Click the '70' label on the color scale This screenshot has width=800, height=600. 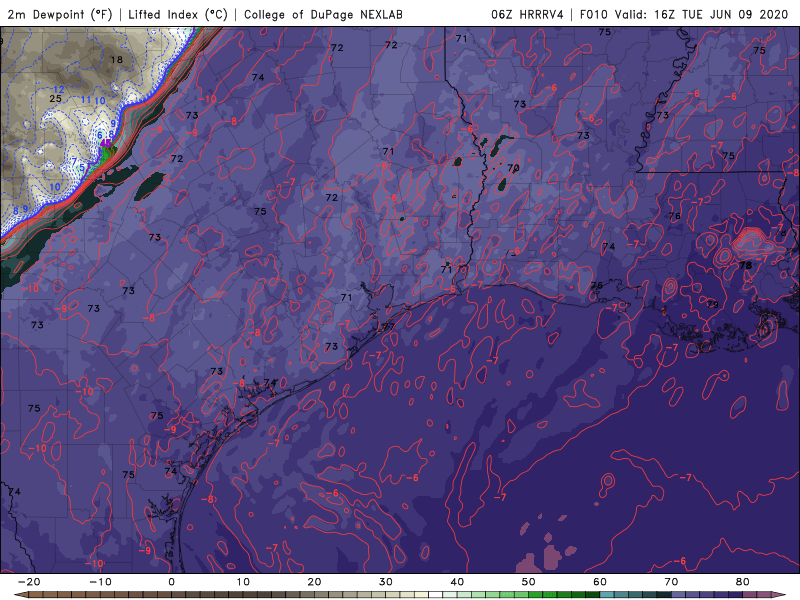coord(671,582)
